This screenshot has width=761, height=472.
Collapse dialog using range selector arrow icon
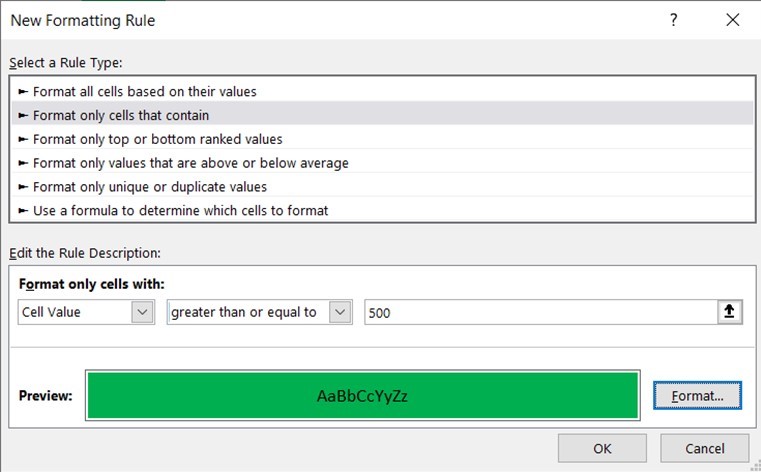tap(730, 312)
